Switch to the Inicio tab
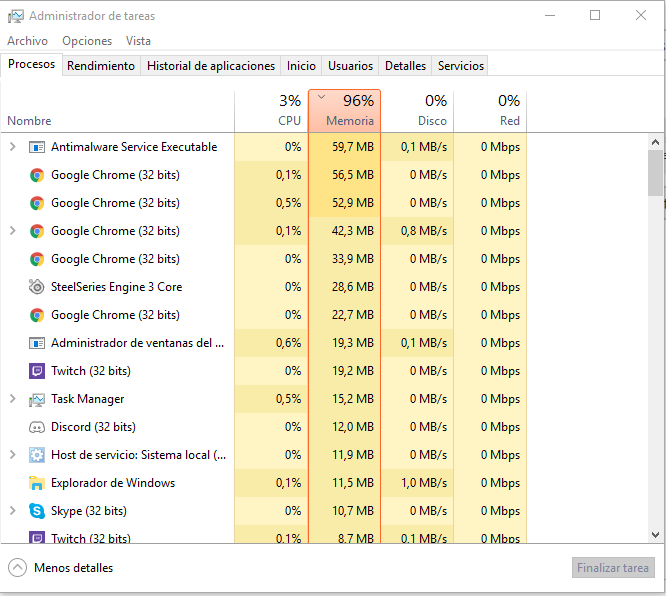Screen dimensions: 666x596 tap(301, 66)
